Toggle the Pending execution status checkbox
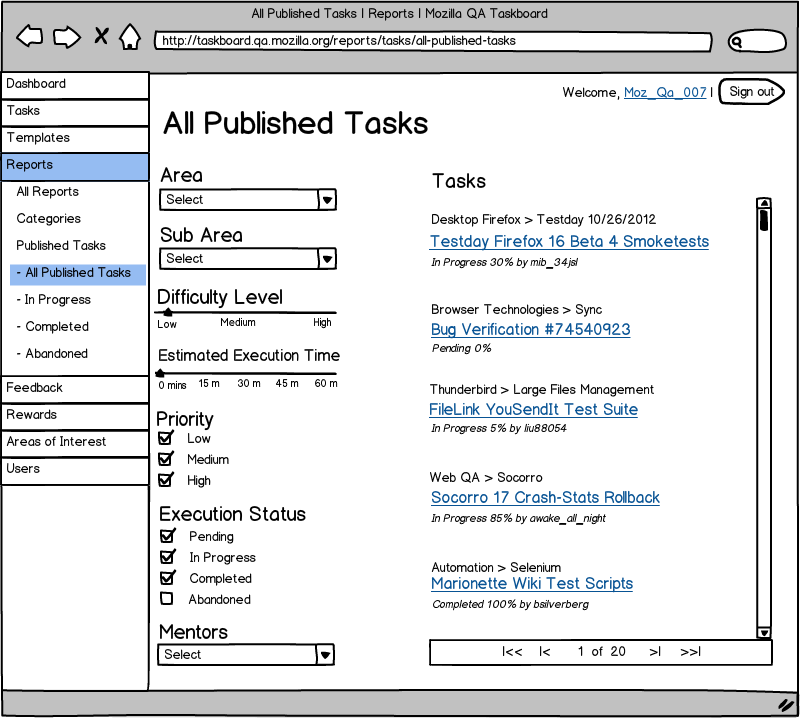 click(x=167, y=536)
